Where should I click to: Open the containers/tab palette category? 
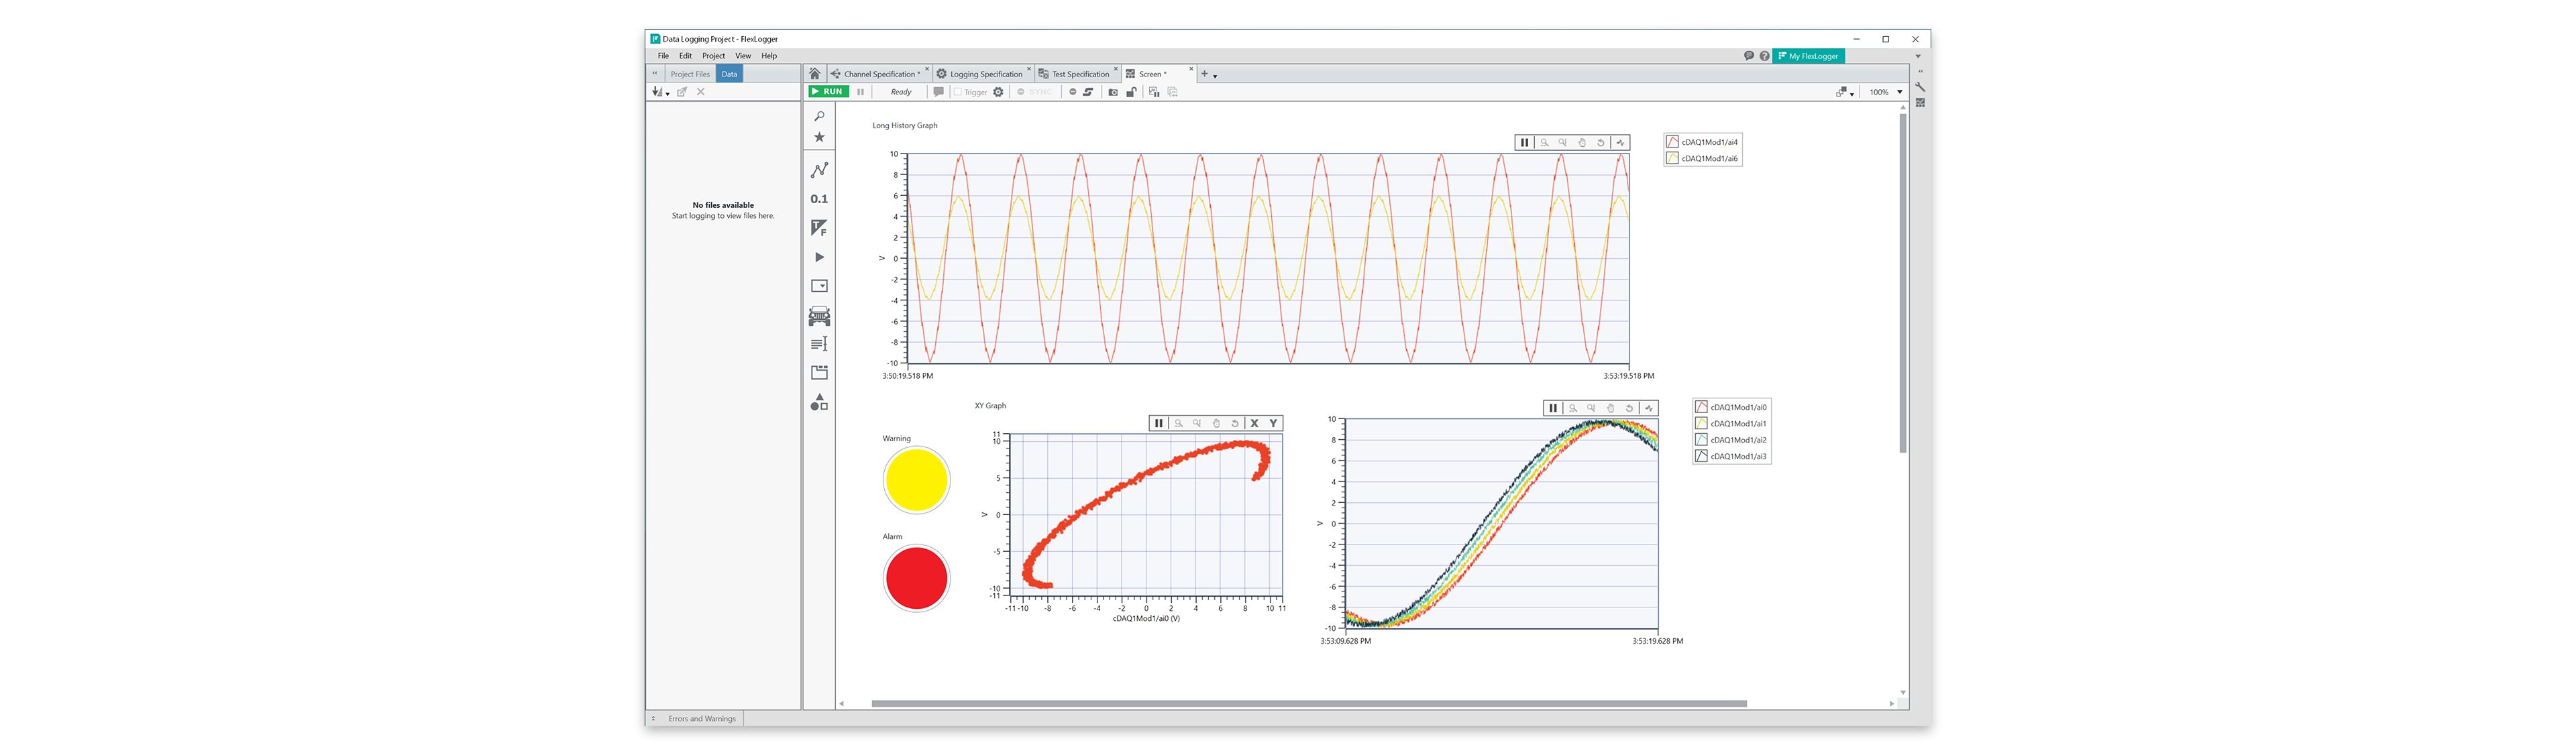click(819, 373)
